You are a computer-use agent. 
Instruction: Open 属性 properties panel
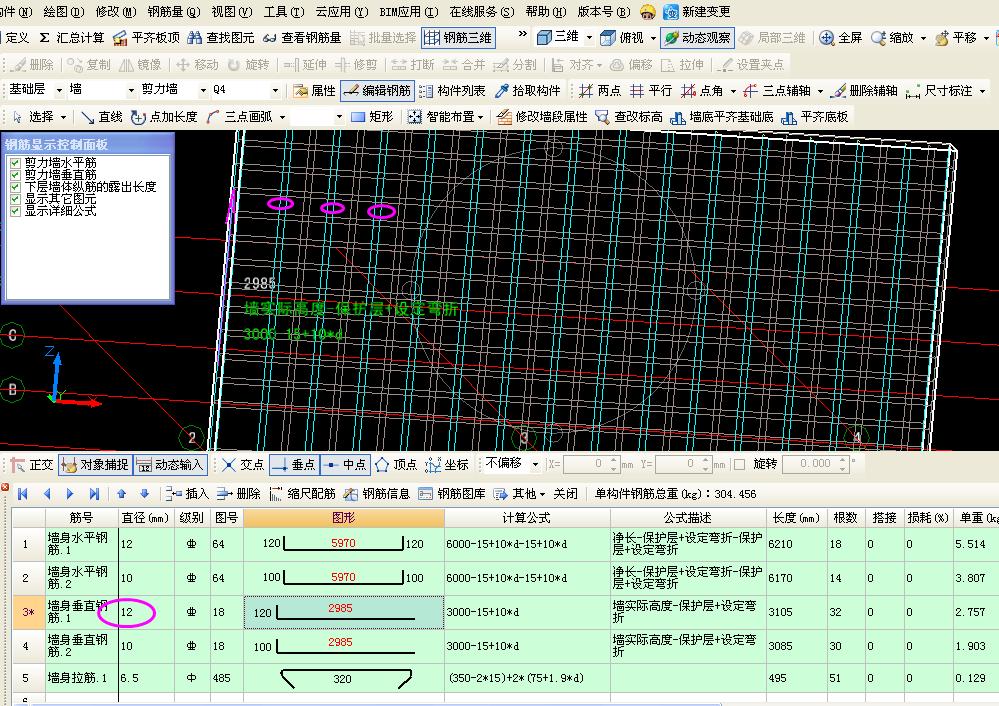click(x=314, y=90)
